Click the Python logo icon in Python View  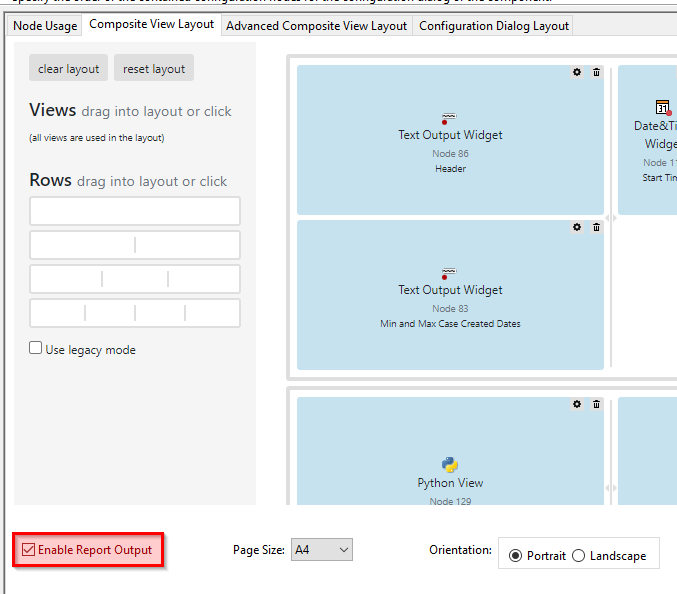(x=449, y=464)
